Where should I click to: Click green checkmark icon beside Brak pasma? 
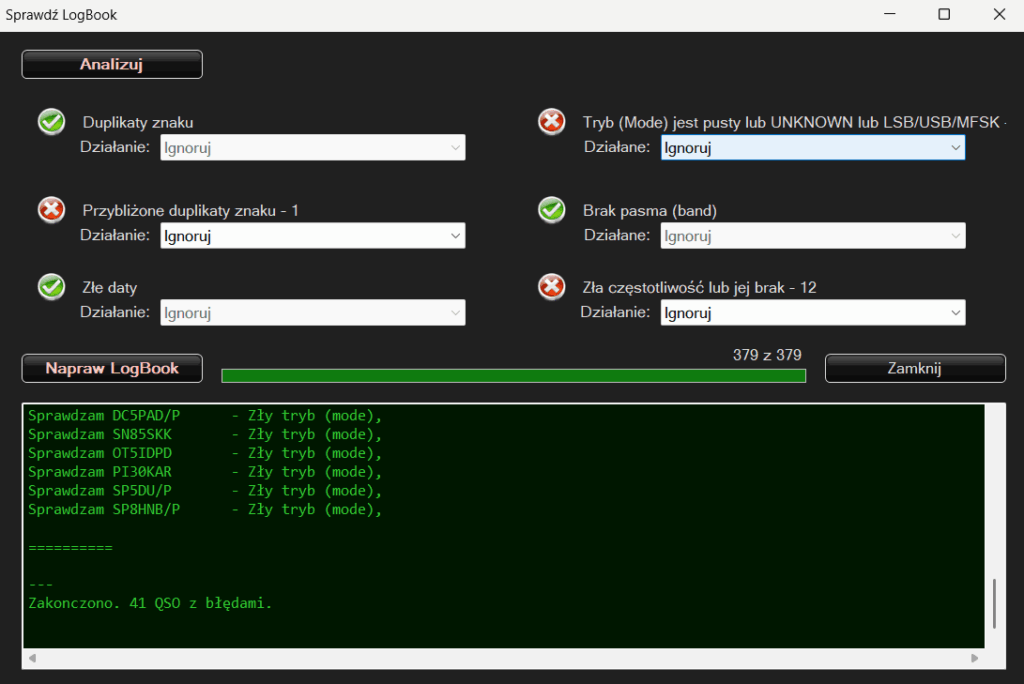click(x=551, y=210)
